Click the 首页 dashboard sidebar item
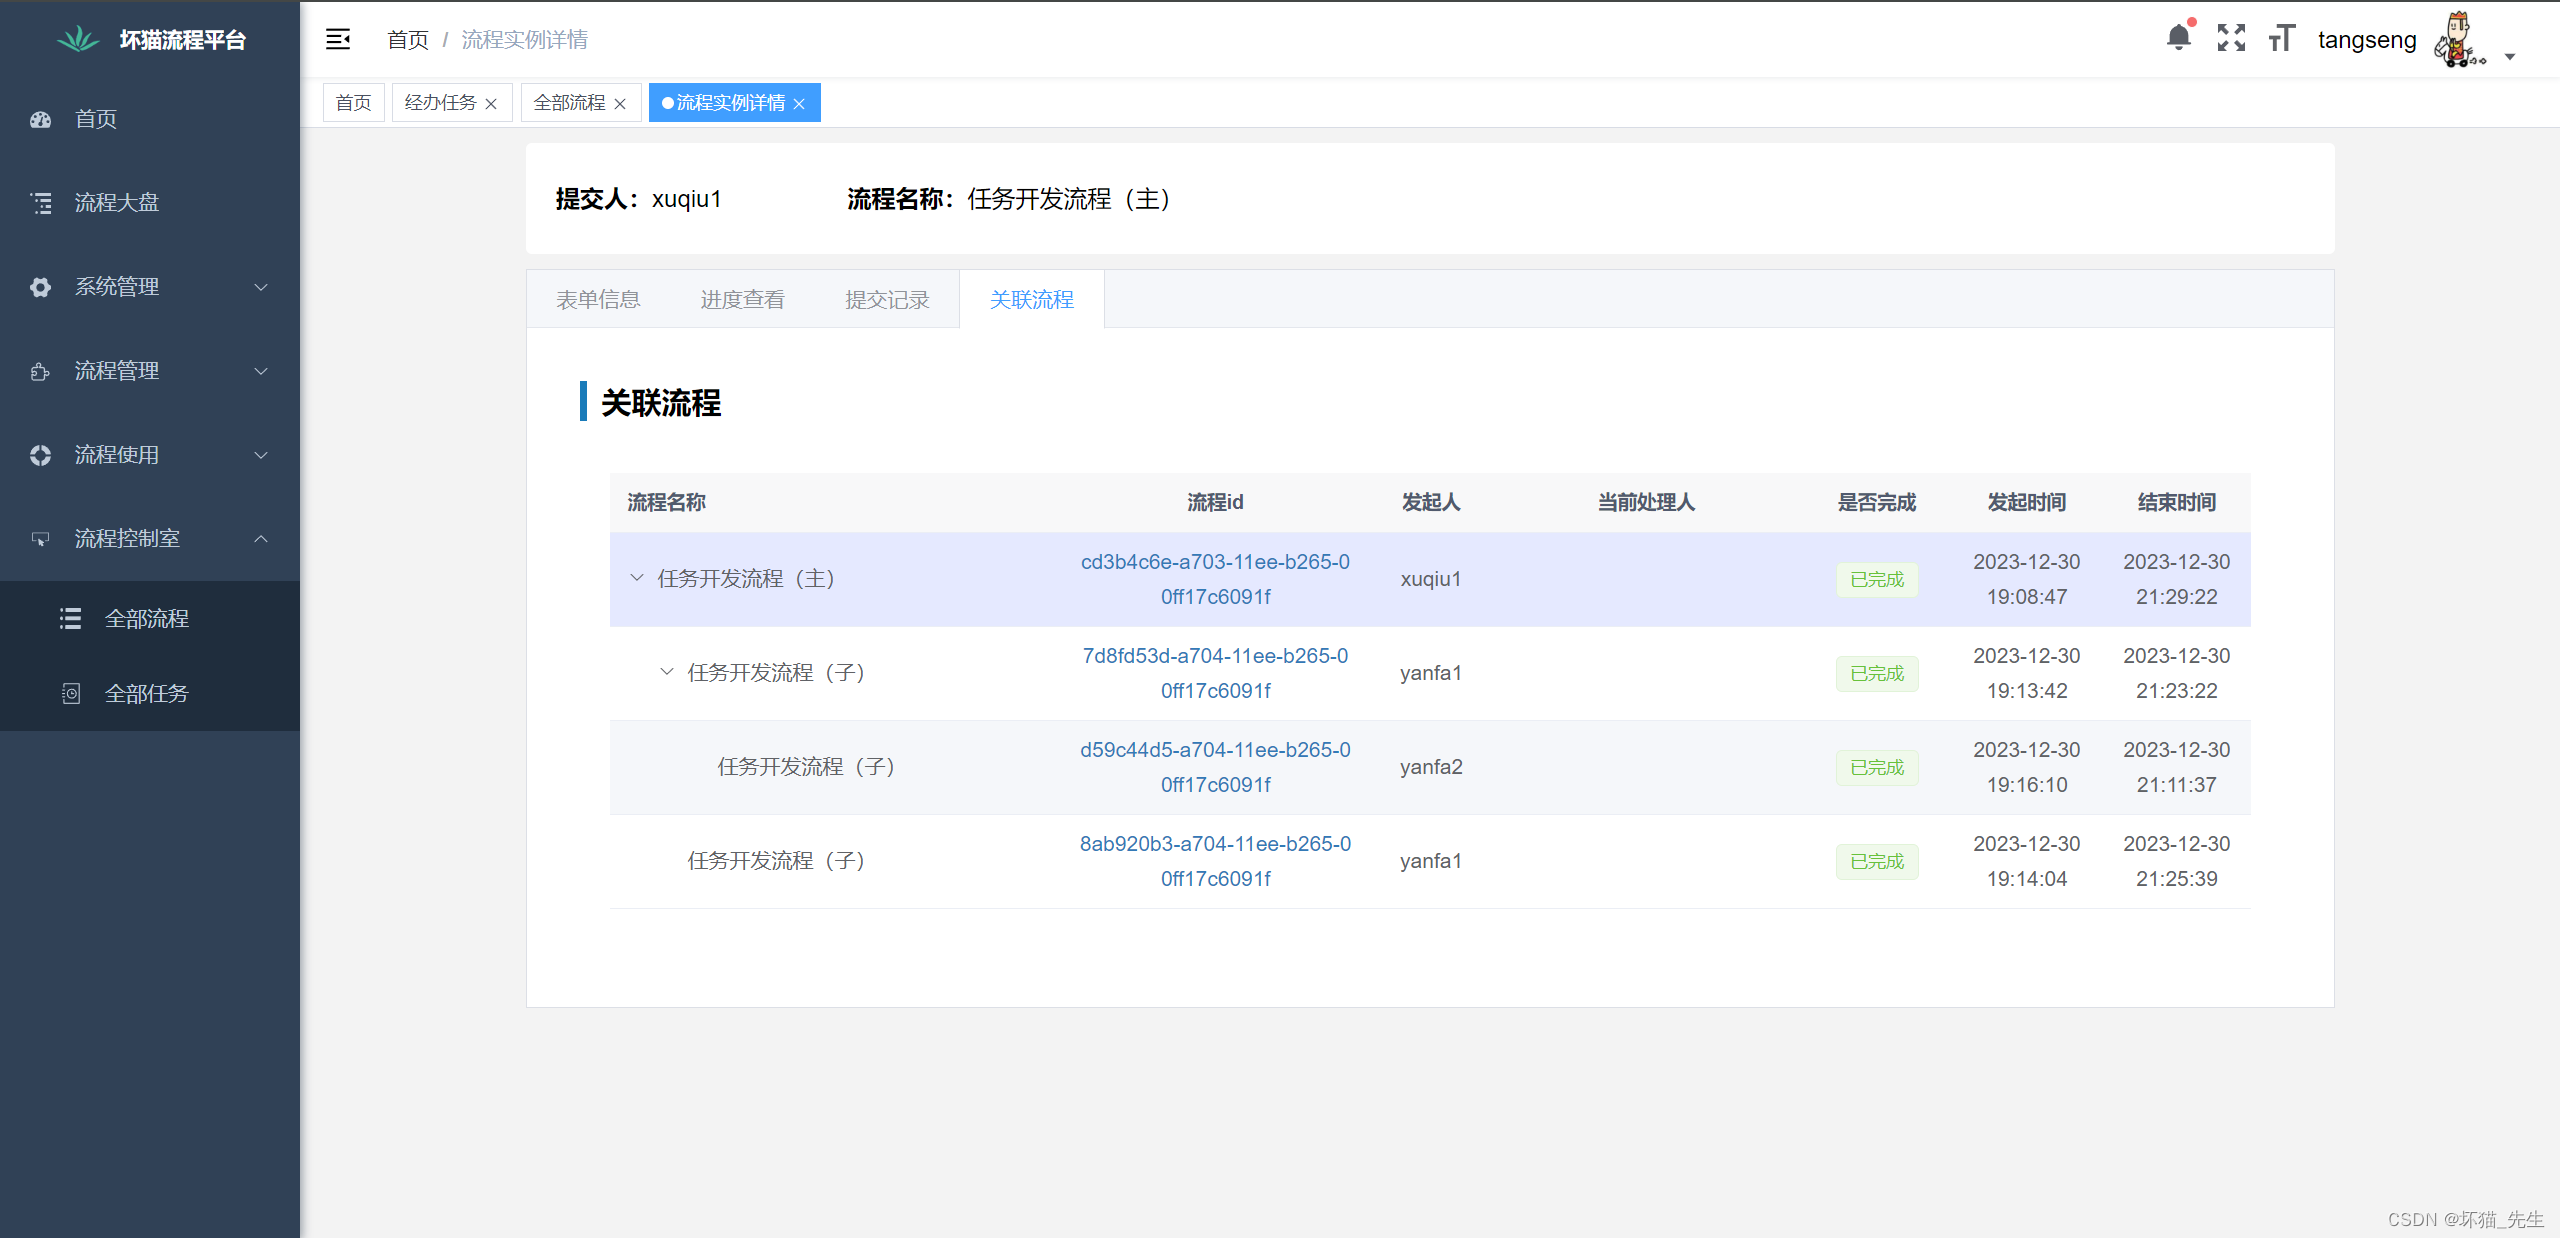 96,119
